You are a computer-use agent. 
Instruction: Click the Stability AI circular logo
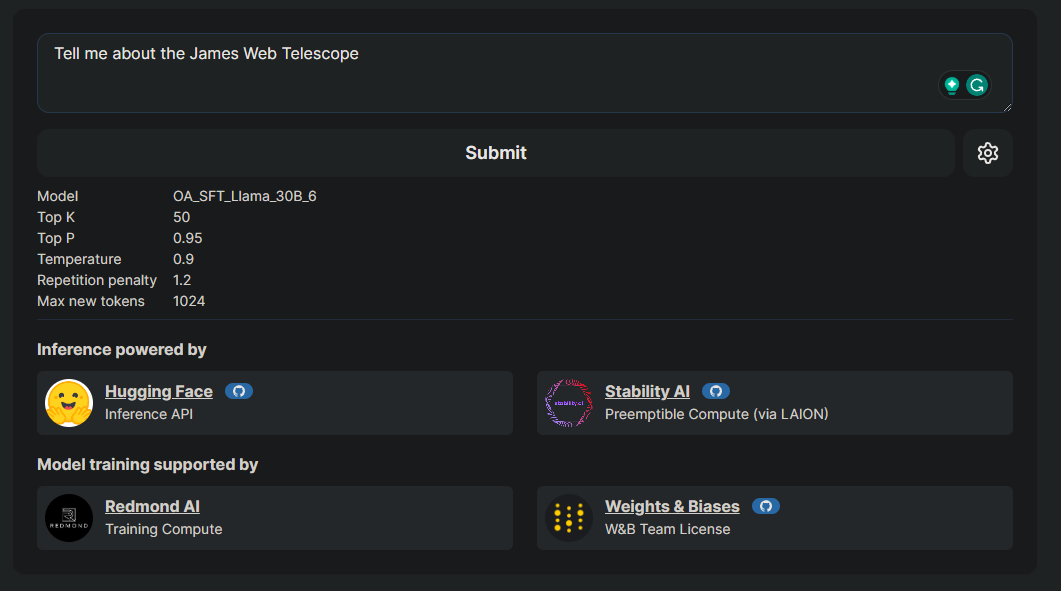(569, 403)
